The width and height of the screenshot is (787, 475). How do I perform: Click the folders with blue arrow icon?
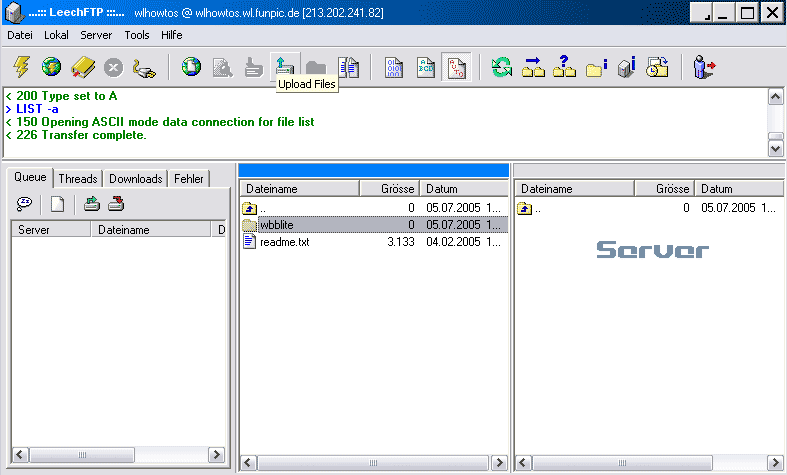pyautogui.click(x=533, y=67)
